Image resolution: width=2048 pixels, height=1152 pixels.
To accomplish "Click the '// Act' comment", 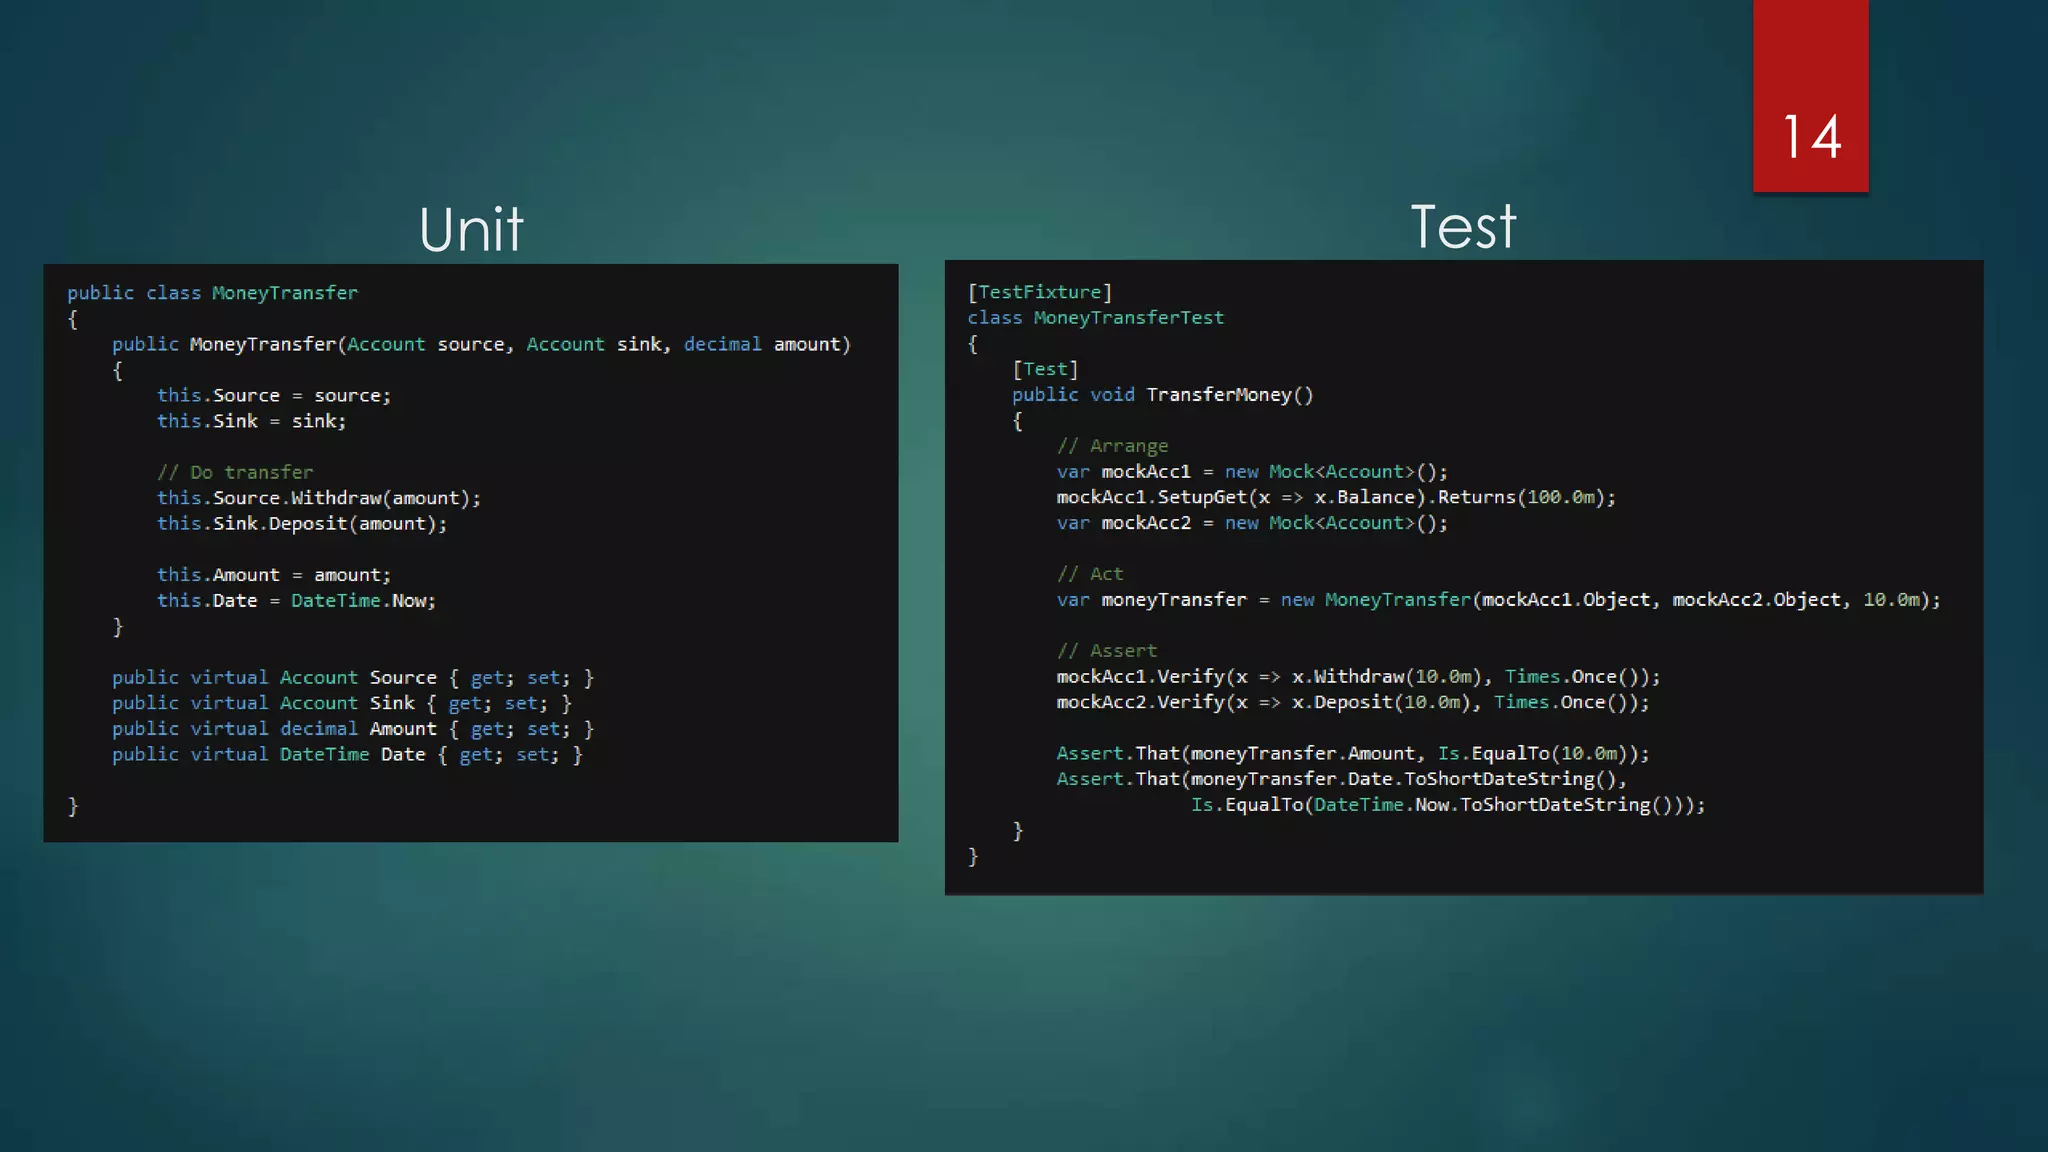I will [x=1090, y=574].
